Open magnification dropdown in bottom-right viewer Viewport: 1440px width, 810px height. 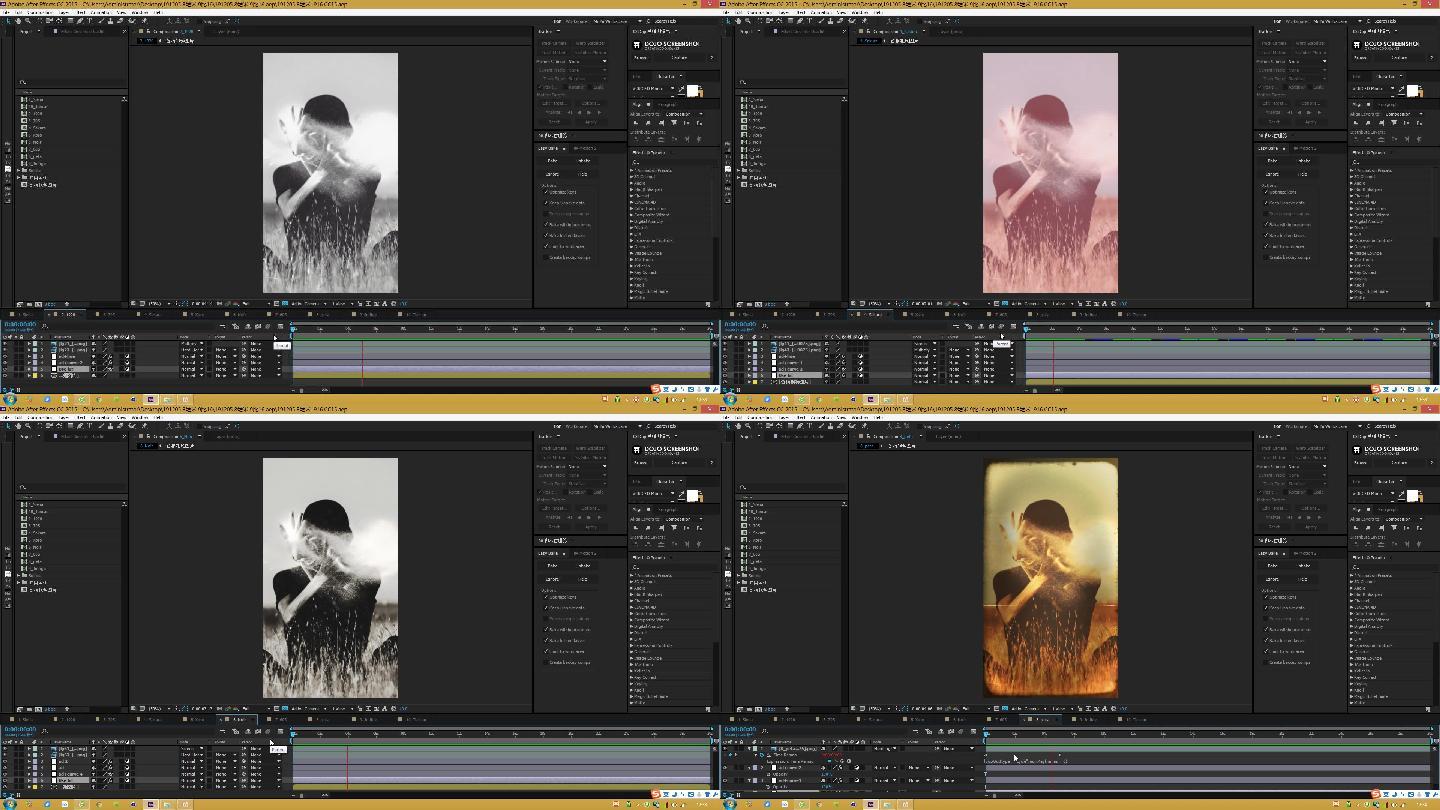click(x=877, y=708)
